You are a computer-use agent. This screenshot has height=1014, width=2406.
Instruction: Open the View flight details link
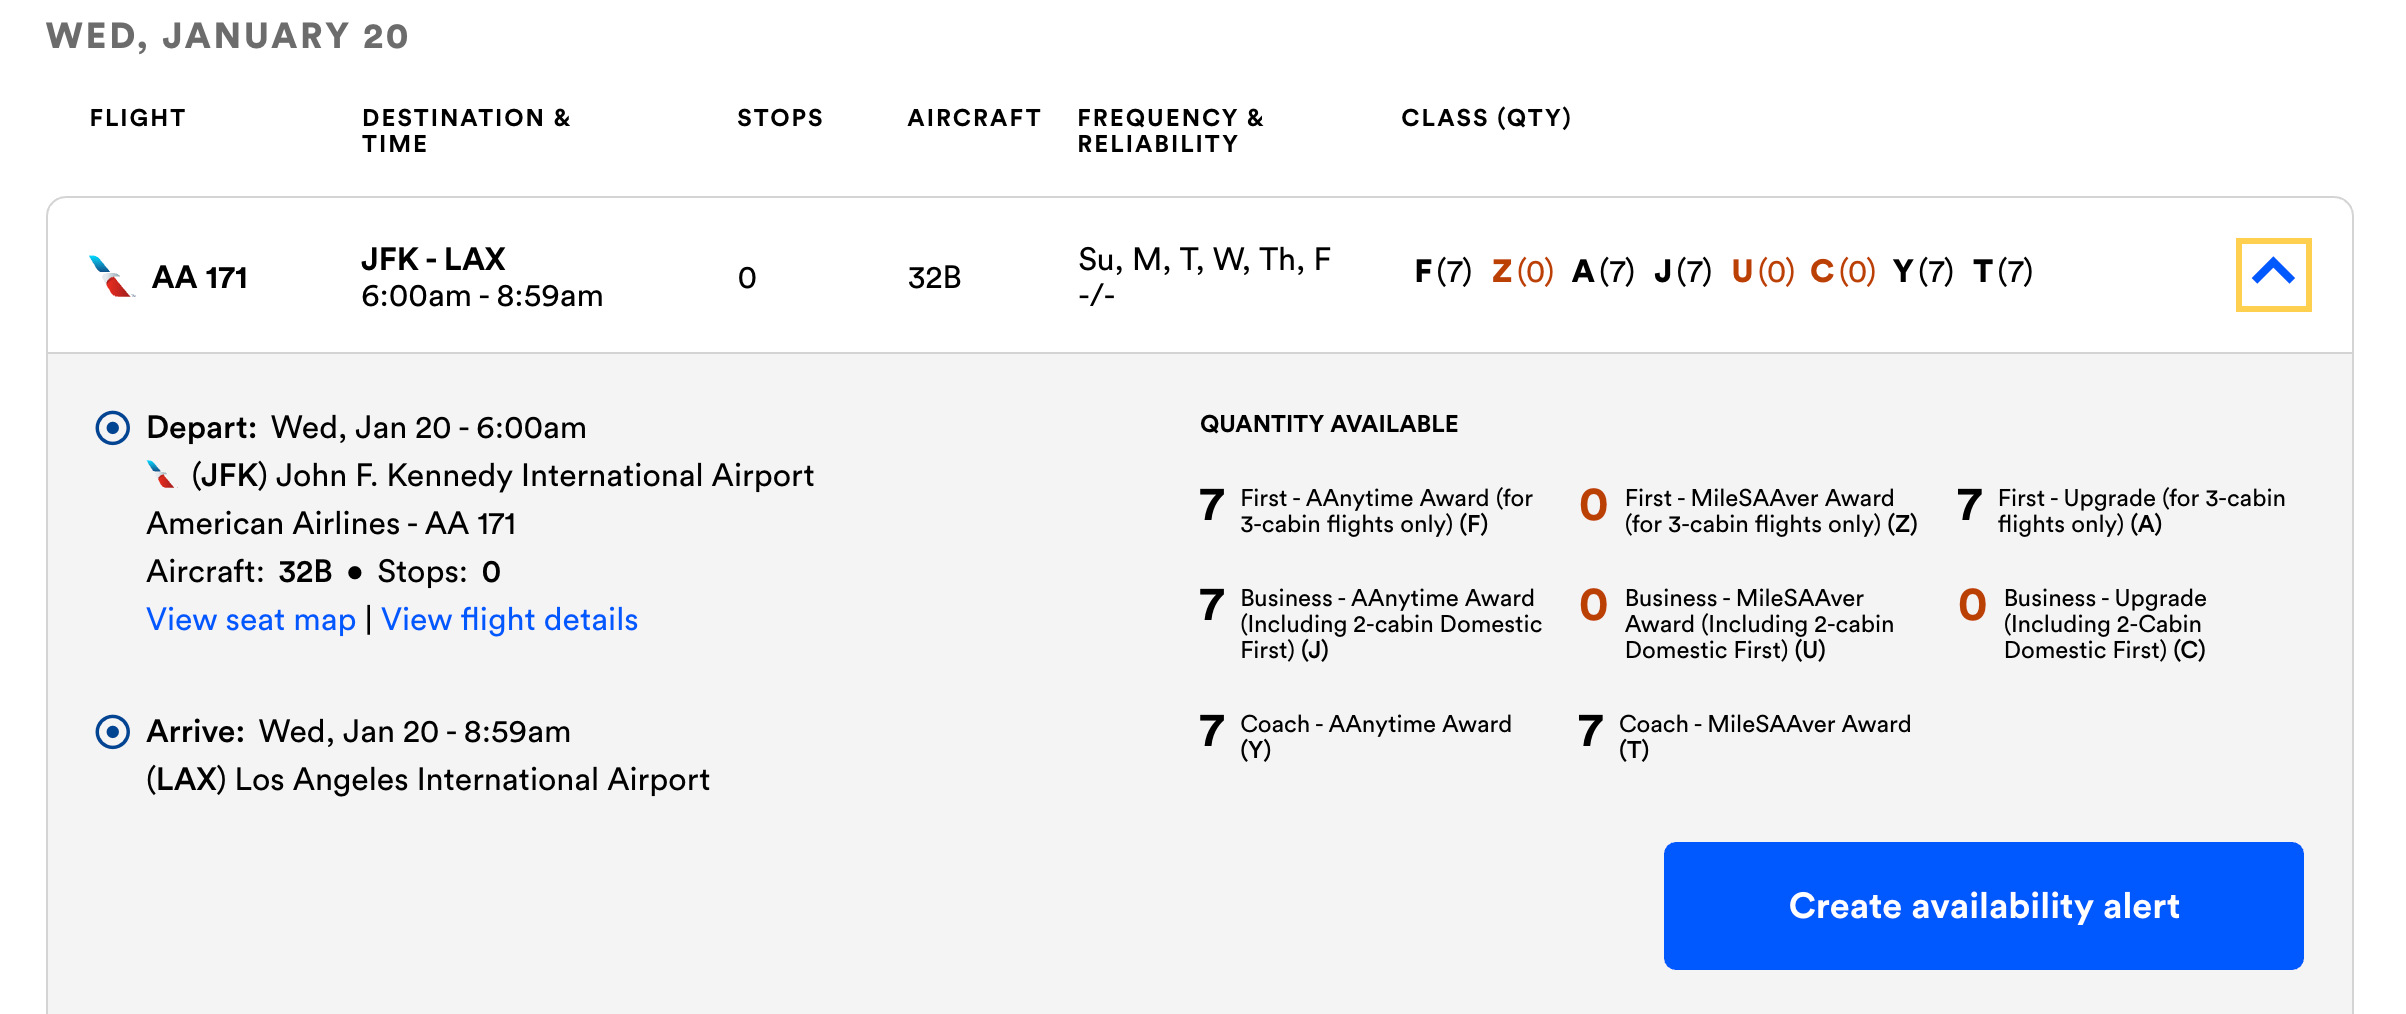510,620
